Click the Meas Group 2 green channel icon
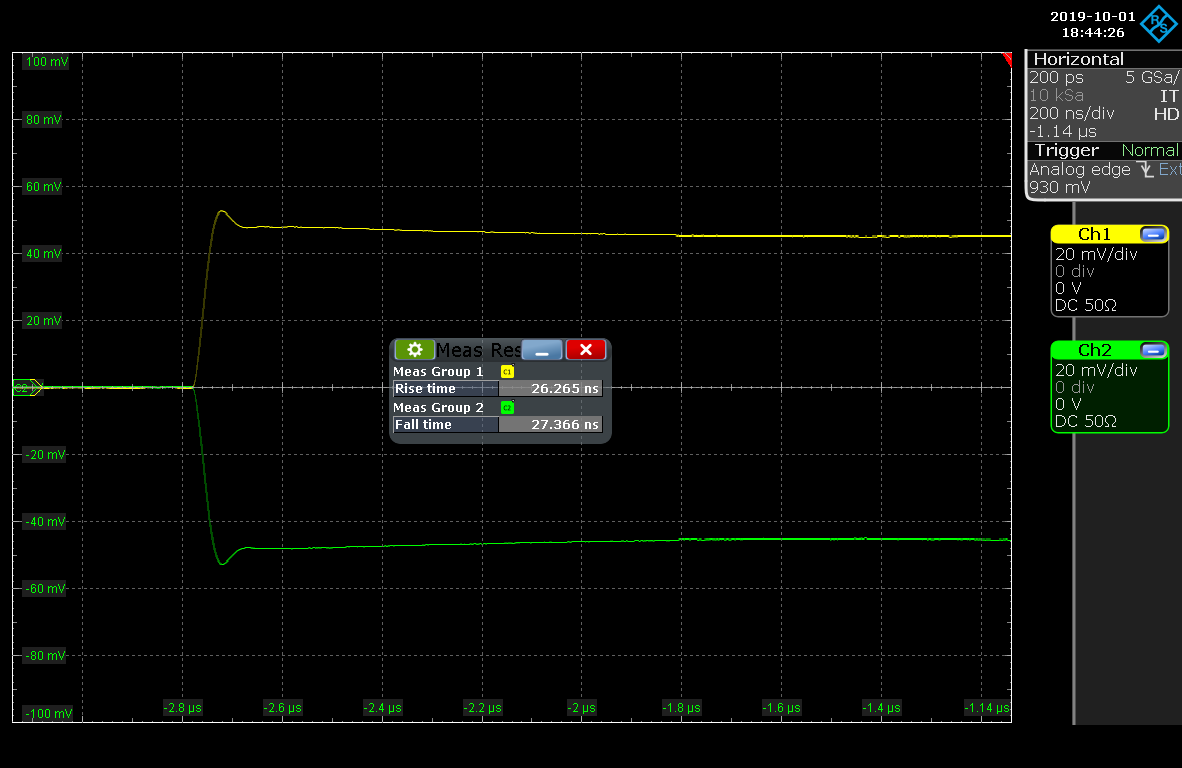This screenshot has height=768, width=1182. click(x=507, y=408)
